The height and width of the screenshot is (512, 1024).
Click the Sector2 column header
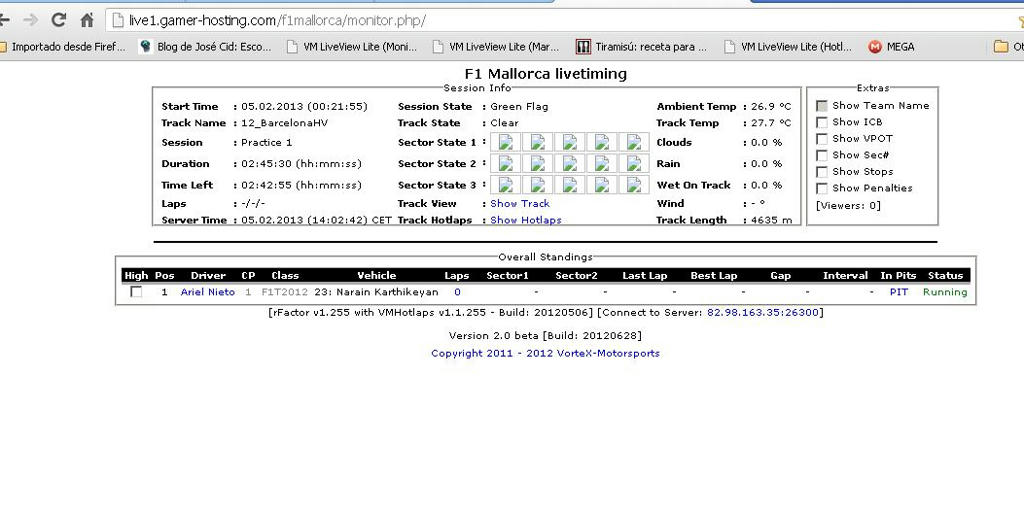click(x=576, y=276)
